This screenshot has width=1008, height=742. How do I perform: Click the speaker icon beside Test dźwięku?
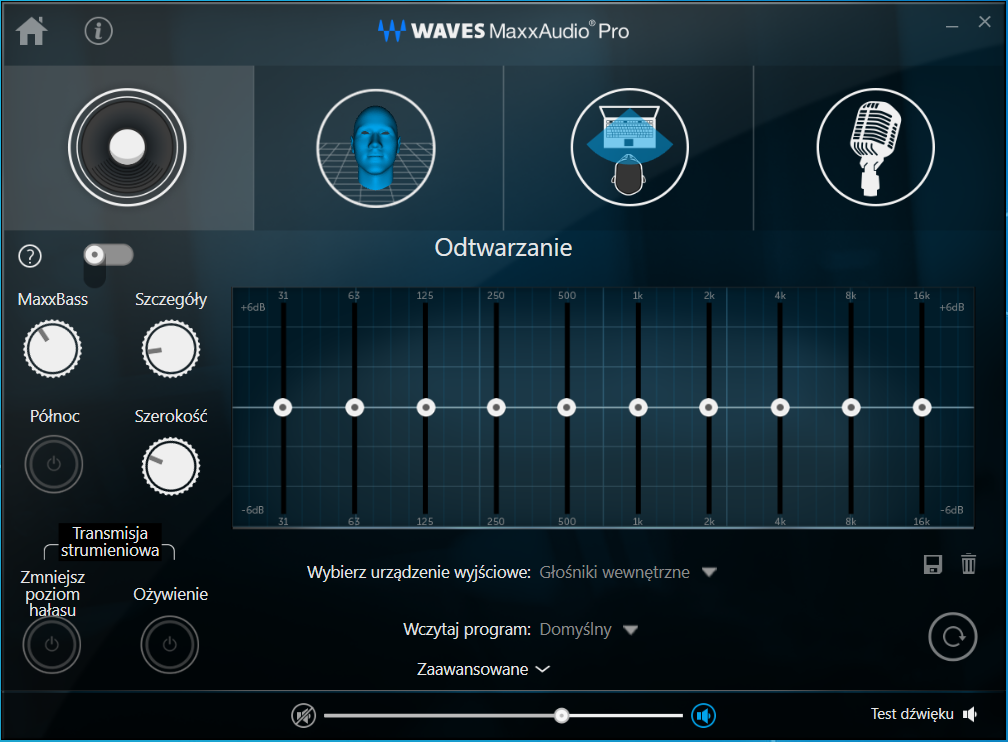click(970, 714)
